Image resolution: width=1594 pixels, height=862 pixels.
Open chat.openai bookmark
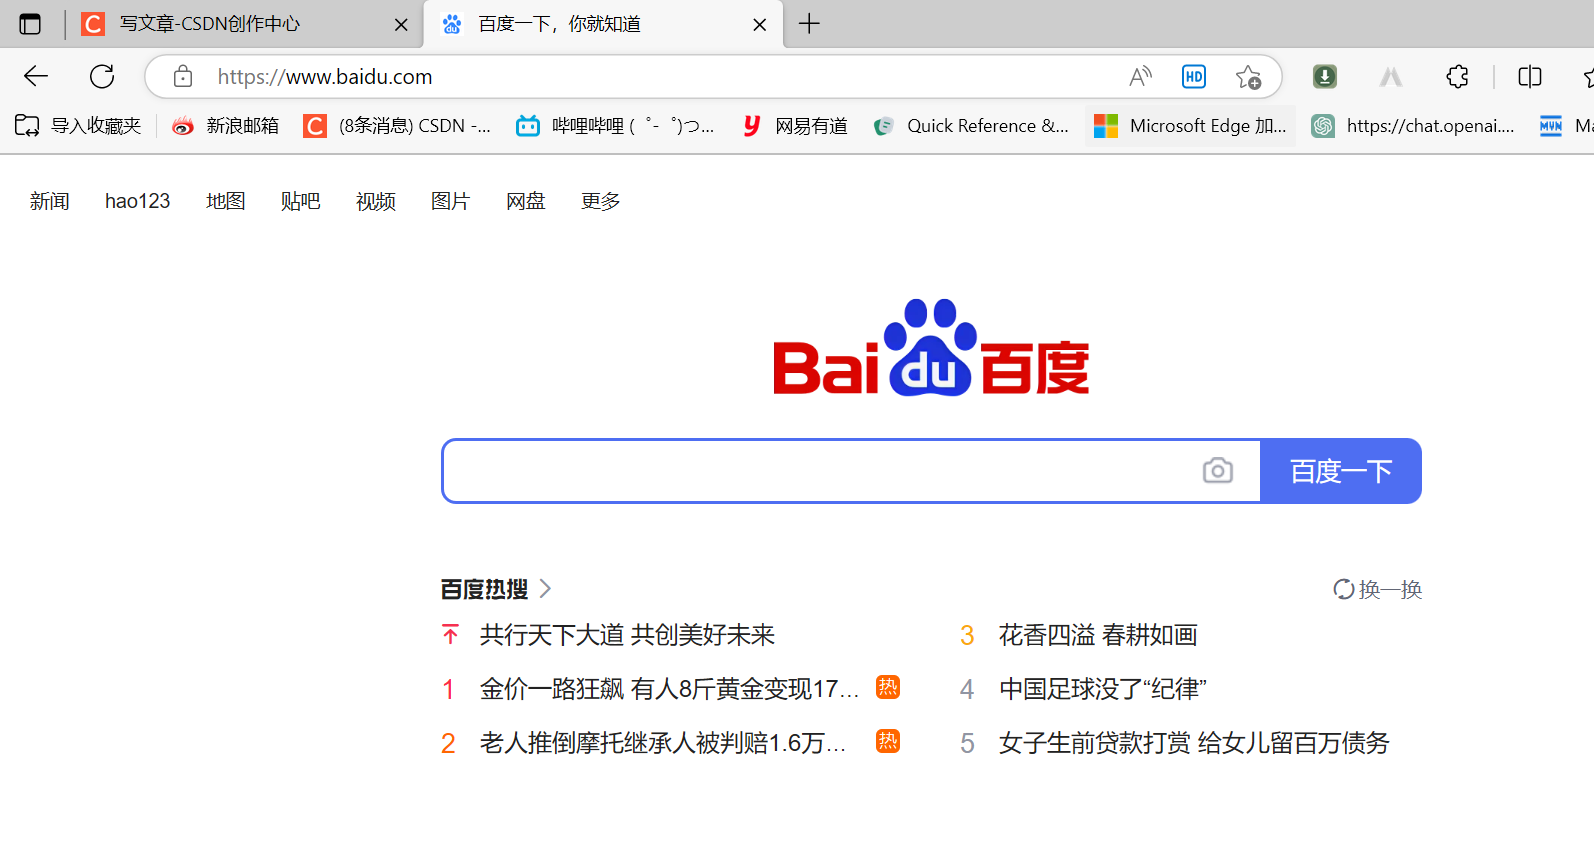1413,126
